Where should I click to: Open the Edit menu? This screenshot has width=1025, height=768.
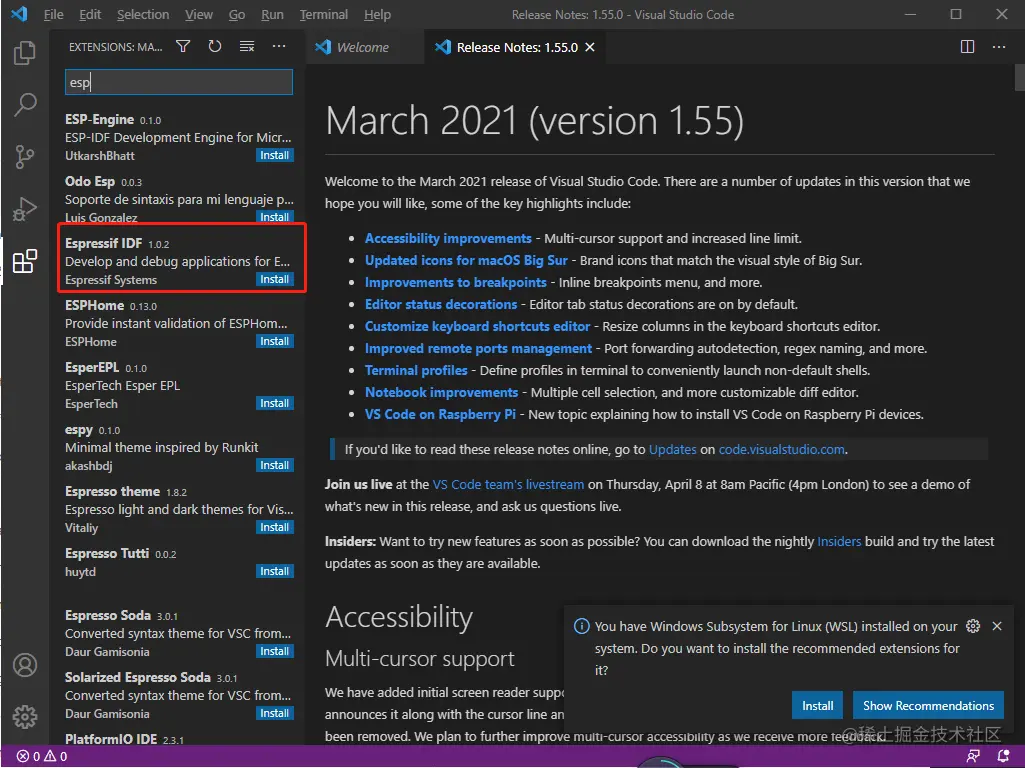click(x=90, y=14)
